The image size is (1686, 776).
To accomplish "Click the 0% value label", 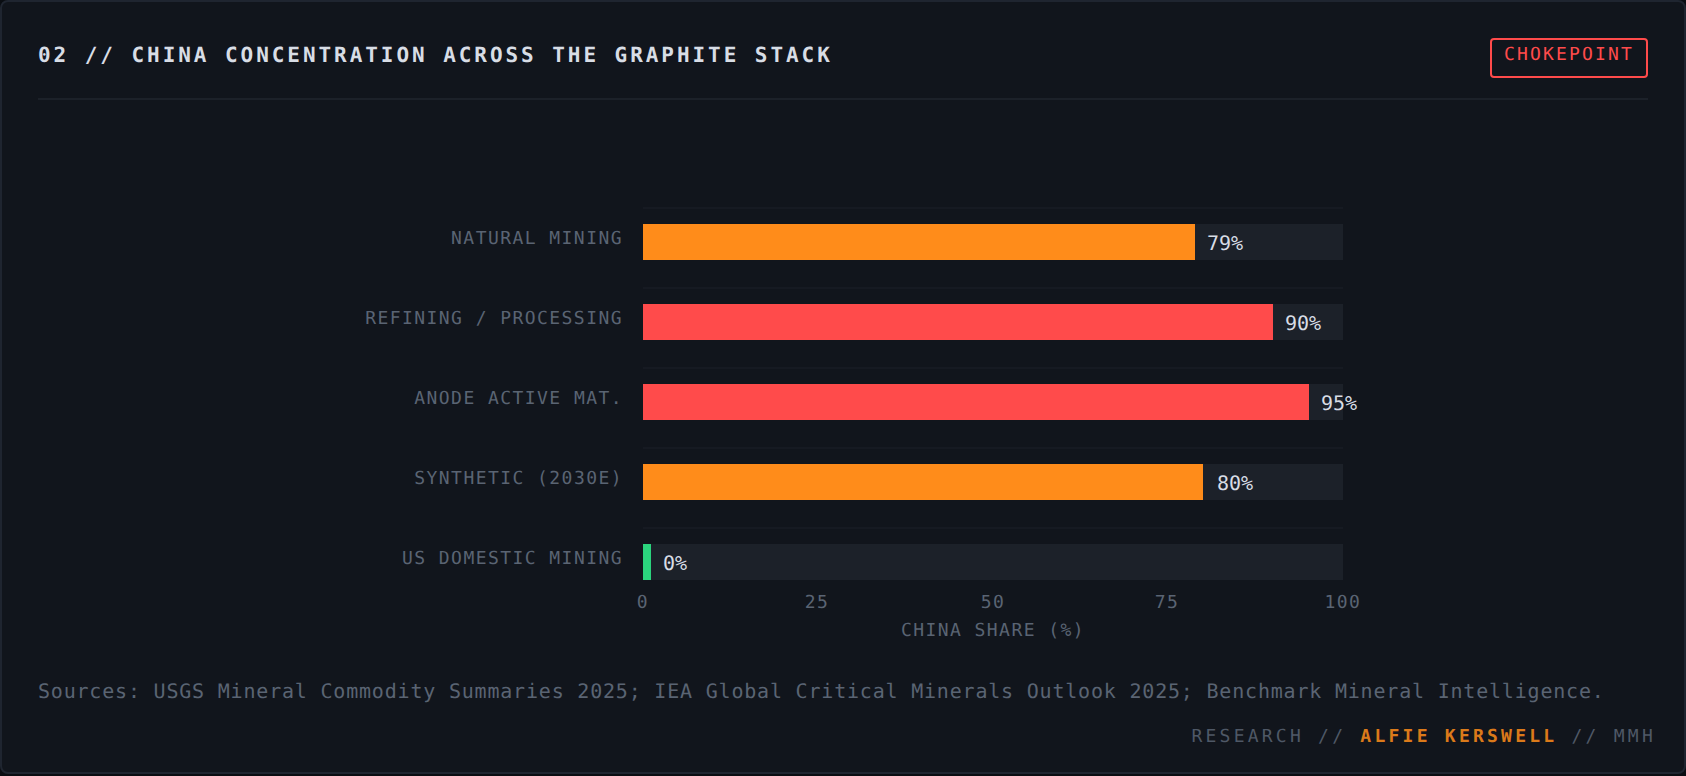I will tap(675, 563).
